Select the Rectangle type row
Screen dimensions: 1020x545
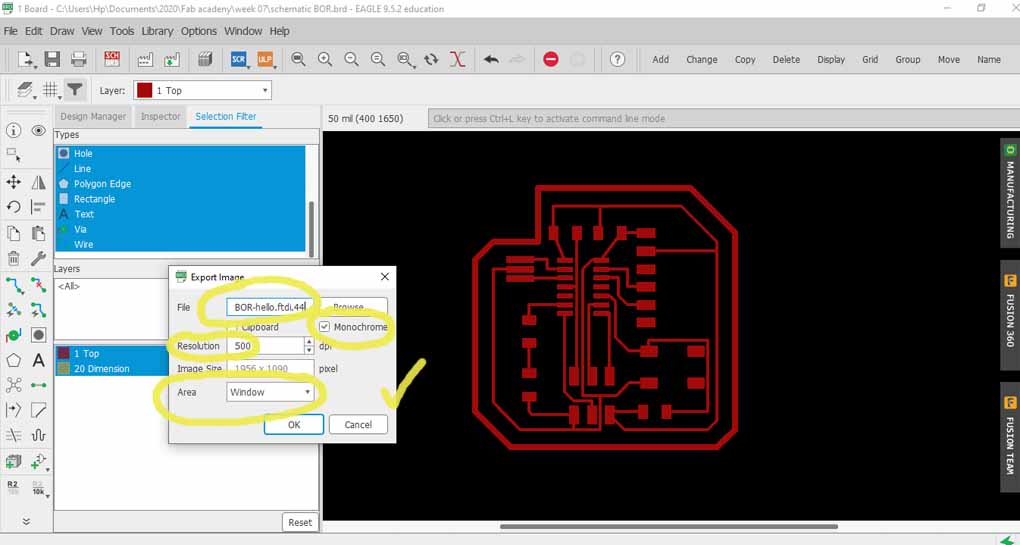click(x=180, y=199)
